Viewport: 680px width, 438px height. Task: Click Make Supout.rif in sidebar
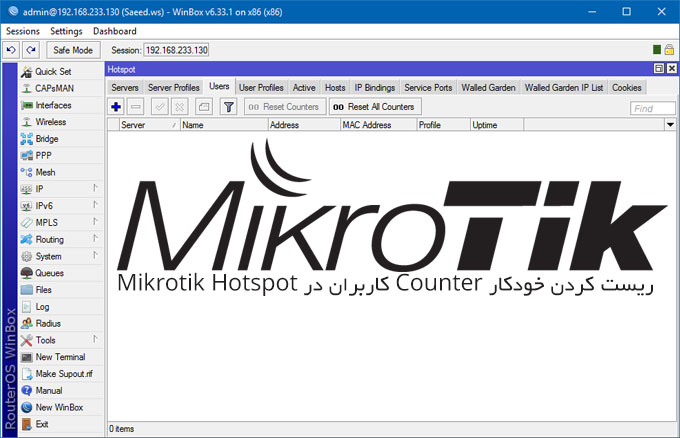coord(61,374)
